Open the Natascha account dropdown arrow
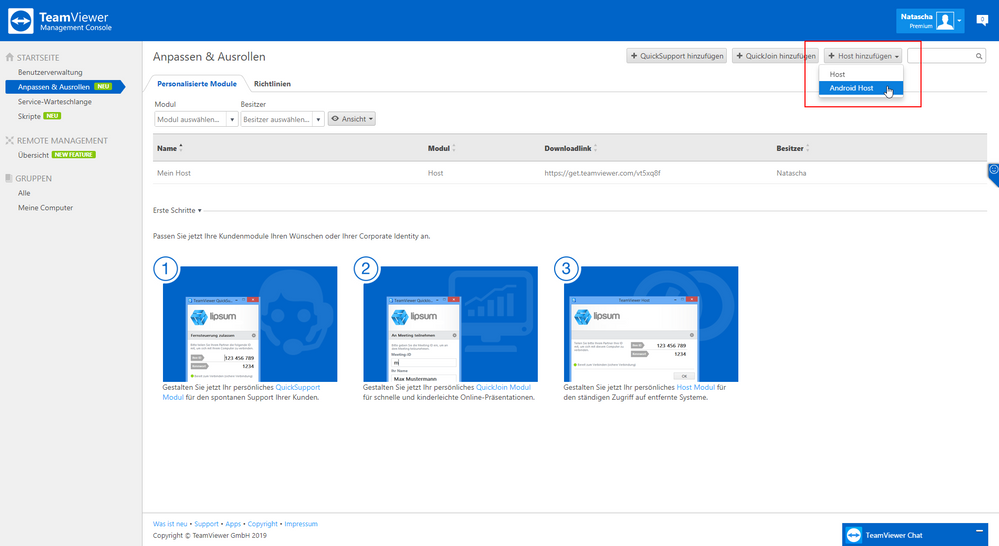 [x=959, y=21]
